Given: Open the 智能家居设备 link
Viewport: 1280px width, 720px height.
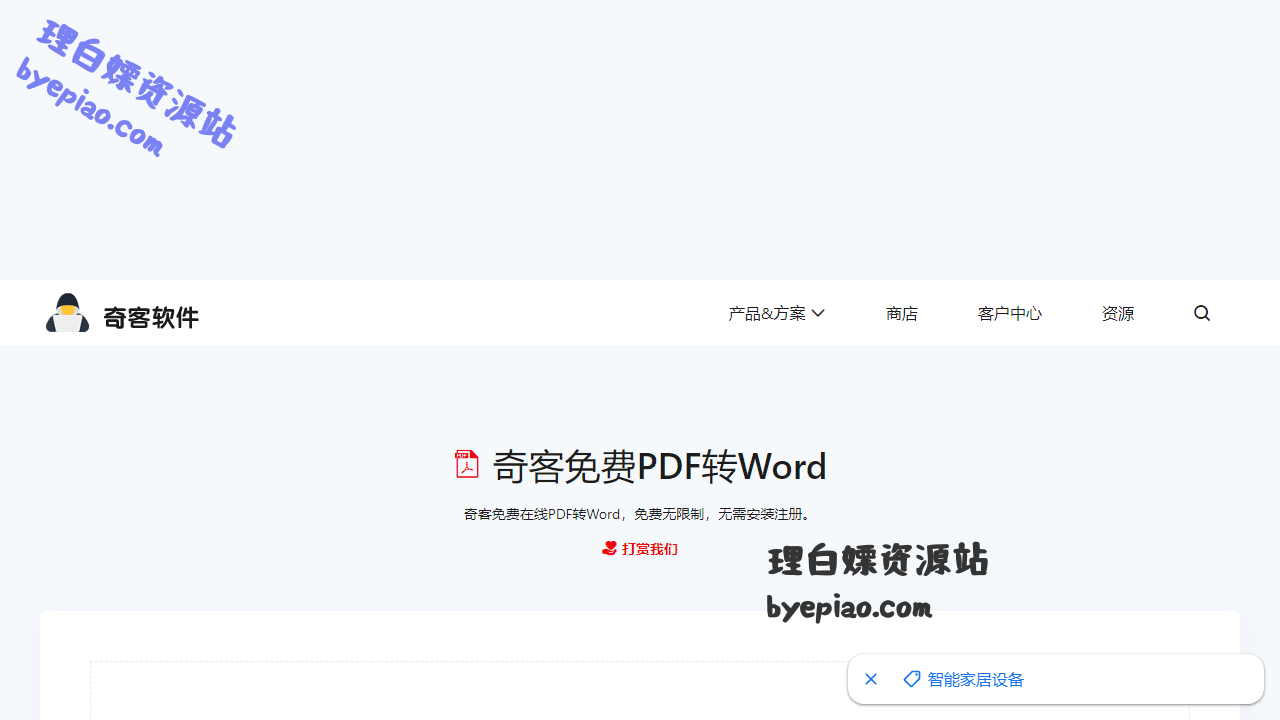Looking at the screenshot, I should point(976,680).
